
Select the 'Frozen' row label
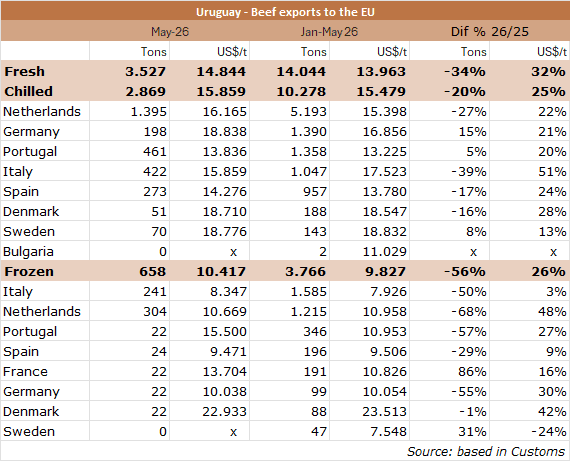coord(29,271)
